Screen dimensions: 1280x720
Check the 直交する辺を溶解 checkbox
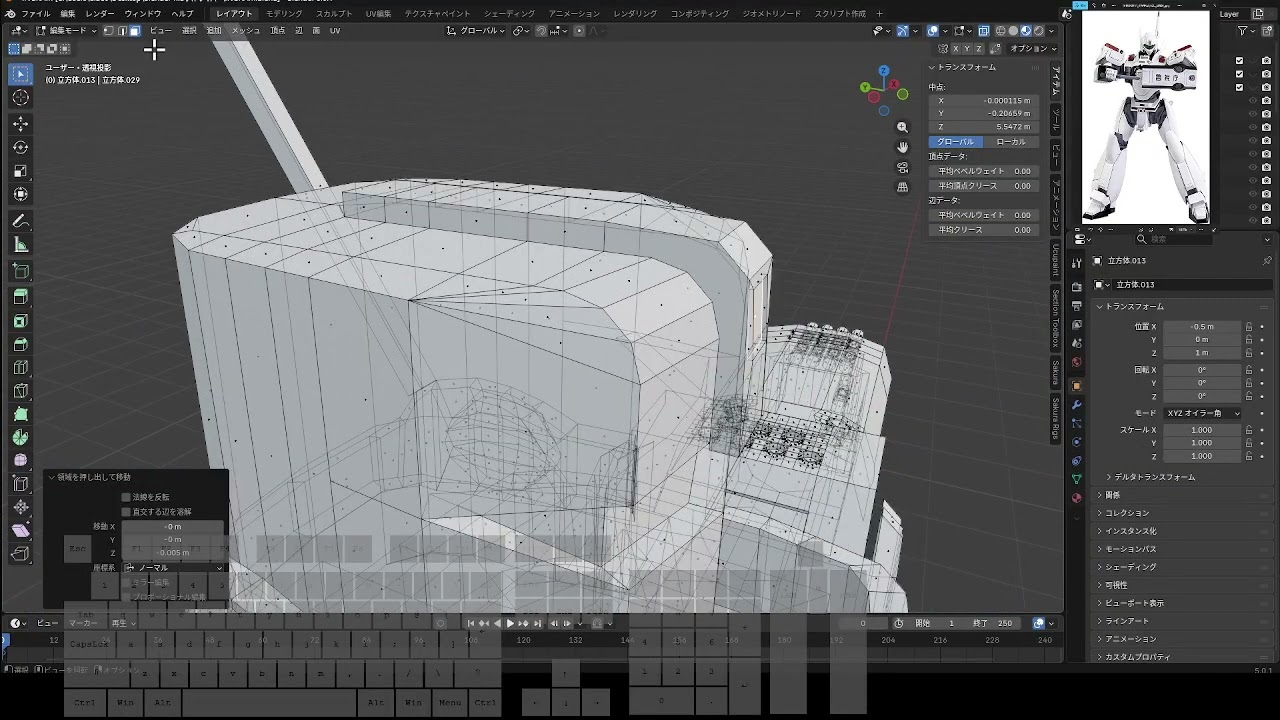coord(126,511)
